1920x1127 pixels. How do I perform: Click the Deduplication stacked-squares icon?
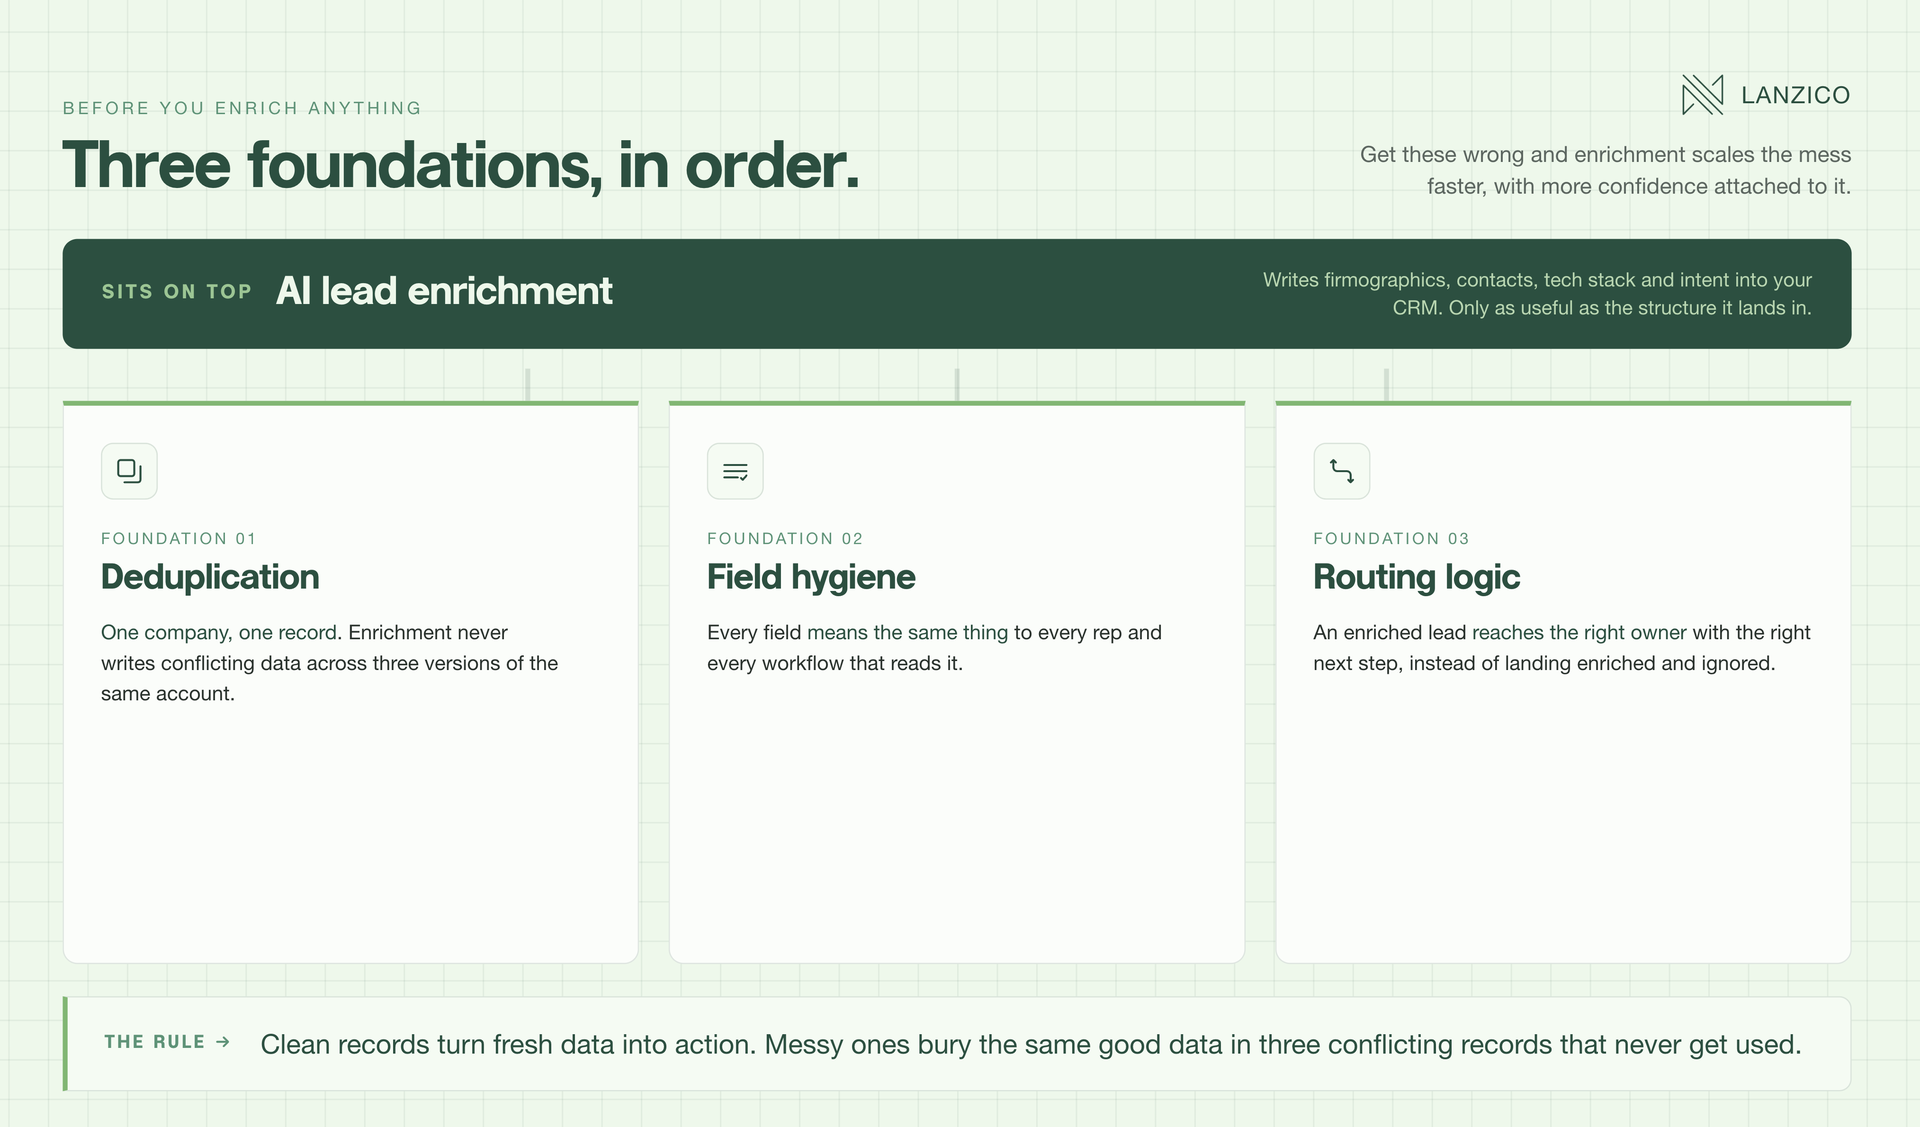(x=129, y=471)
